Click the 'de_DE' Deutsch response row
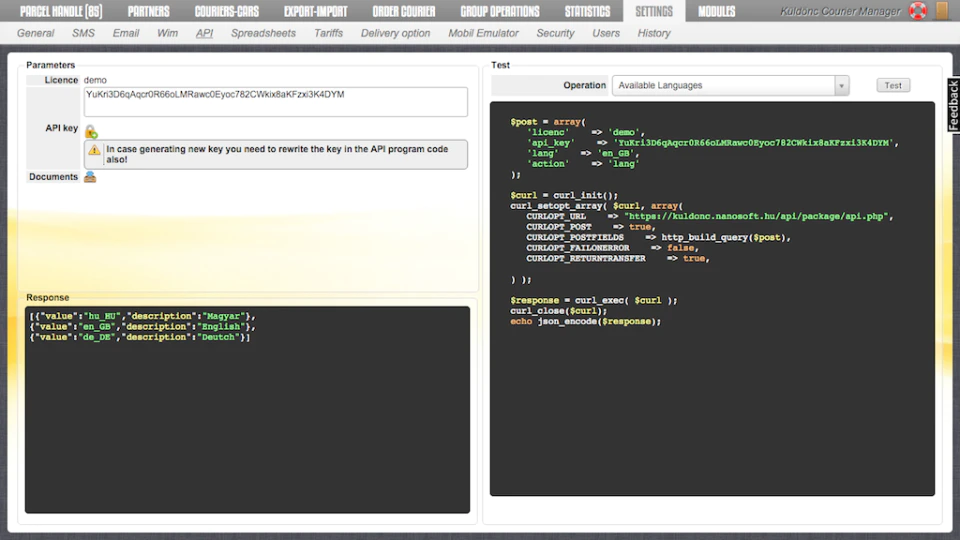 click(x=140, y=337)
